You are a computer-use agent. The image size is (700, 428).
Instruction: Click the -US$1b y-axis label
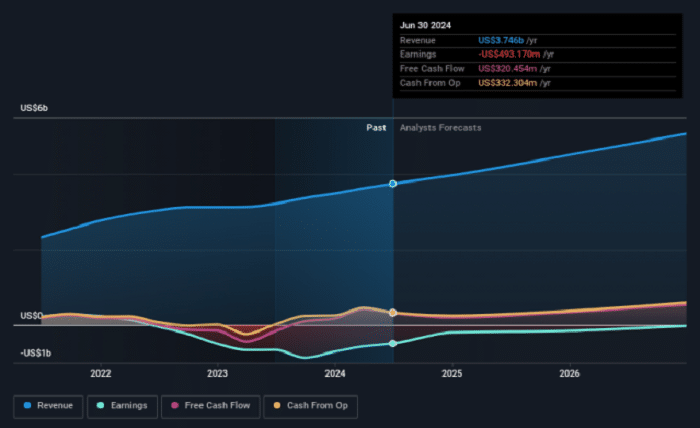[36, 353]
